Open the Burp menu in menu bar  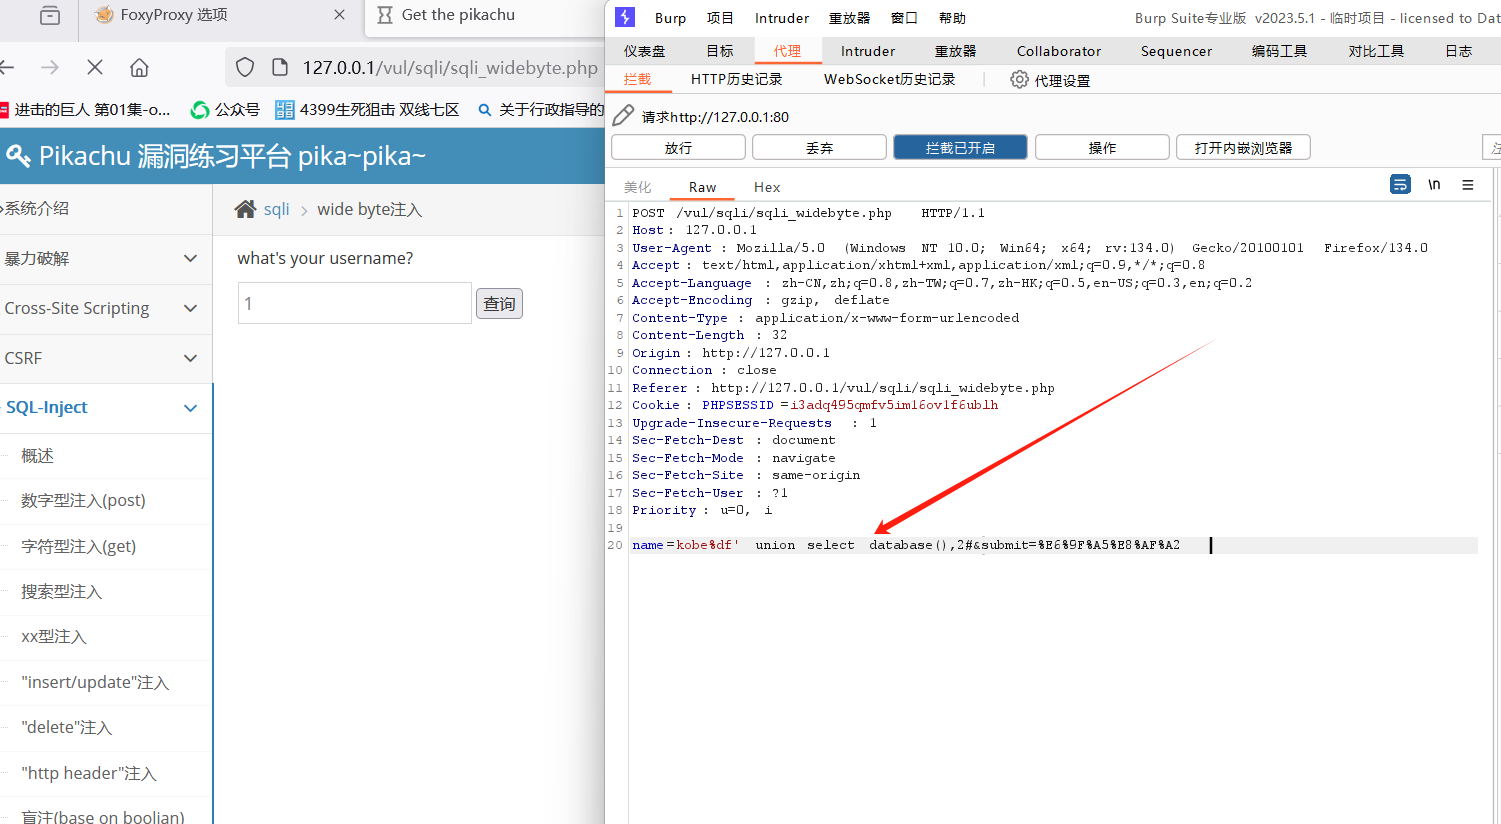(x=670, y=18)
